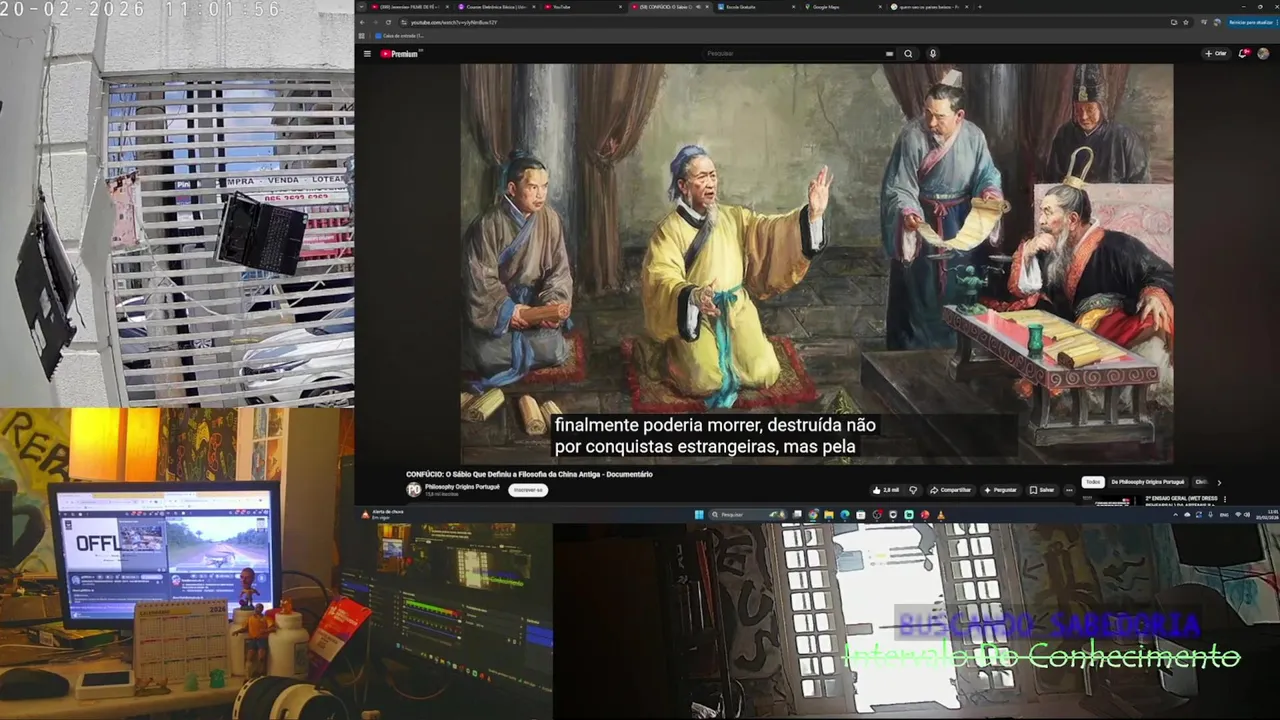This screenshot has width=1280, height=720.
Task: Go back with browser back arrow
Action: [362, 22]
